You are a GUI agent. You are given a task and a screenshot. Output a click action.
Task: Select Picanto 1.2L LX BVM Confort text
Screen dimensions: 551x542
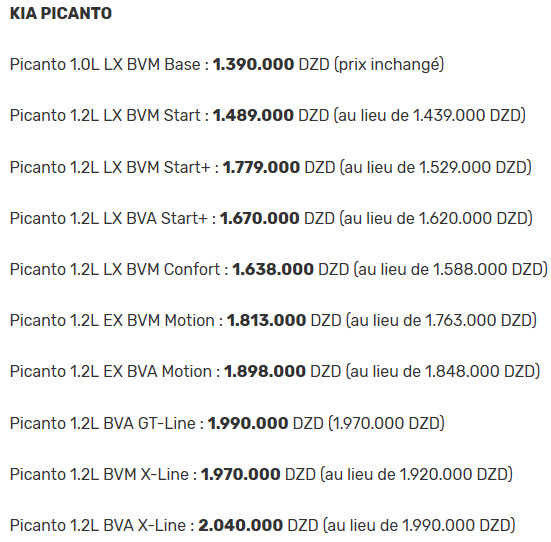tap(115, 270)
